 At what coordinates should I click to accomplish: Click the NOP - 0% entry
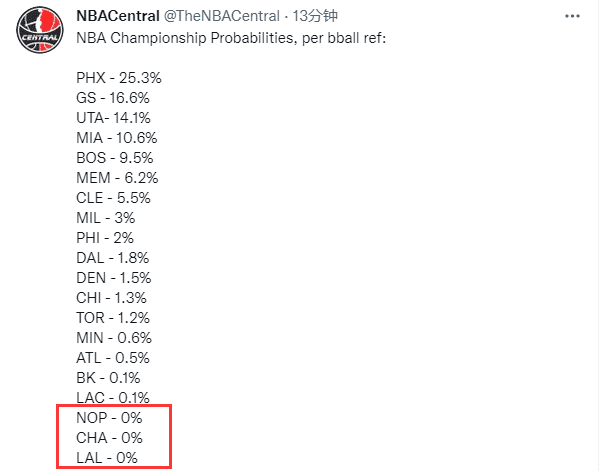[109, 418]
